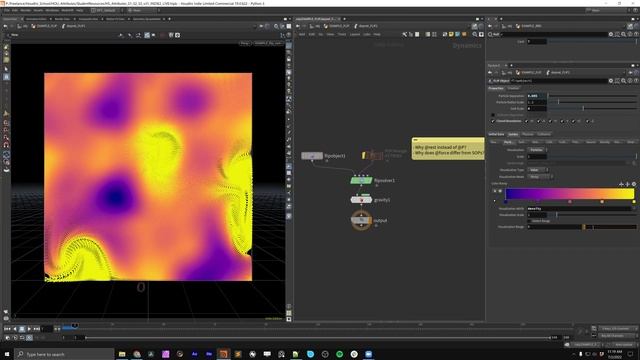Click the Grid Scale slider
Screen dimensions: 640x360
click(x=592, y=109)
